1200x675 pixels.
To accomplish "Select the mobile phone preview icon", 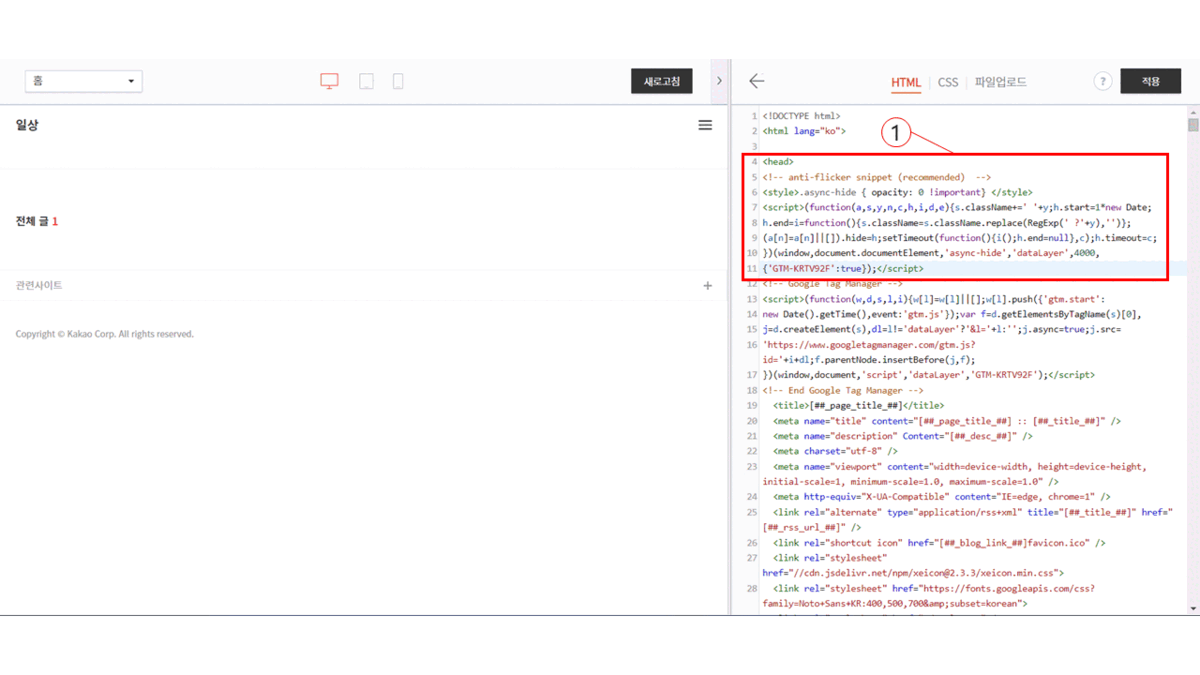I will point(398,81).
